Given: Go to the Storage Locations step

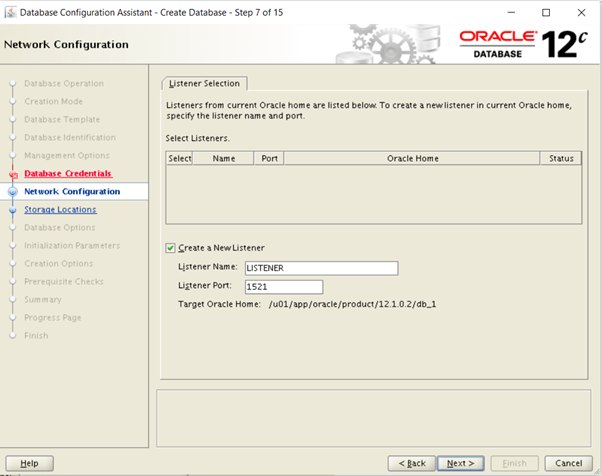Looking at the screenshot, I should click(60, 210).
